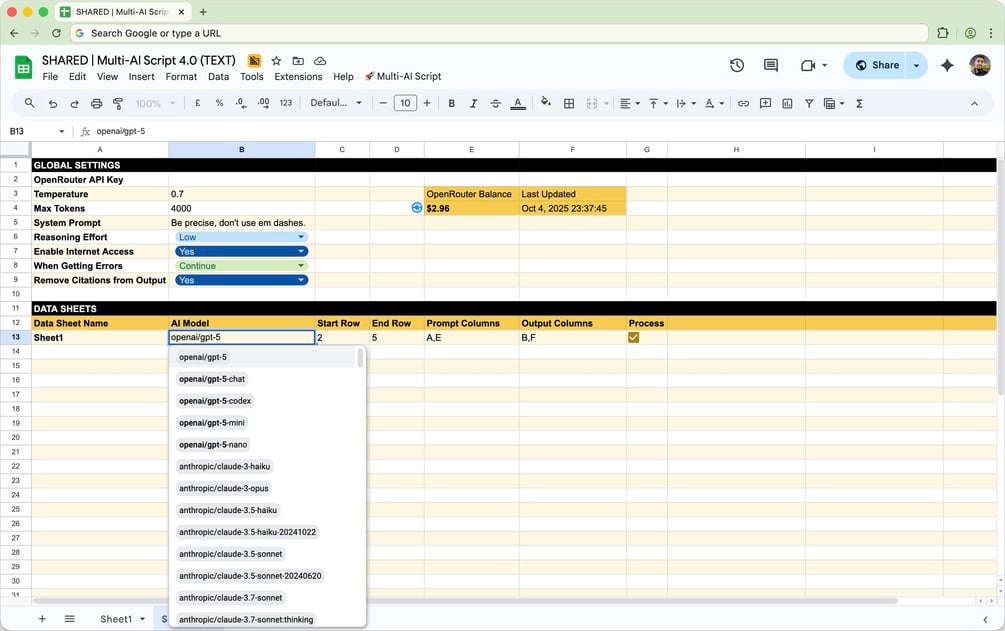Collapse the toolbar with chevron
The image size is (1005, 631).
(x=974, y=103)
